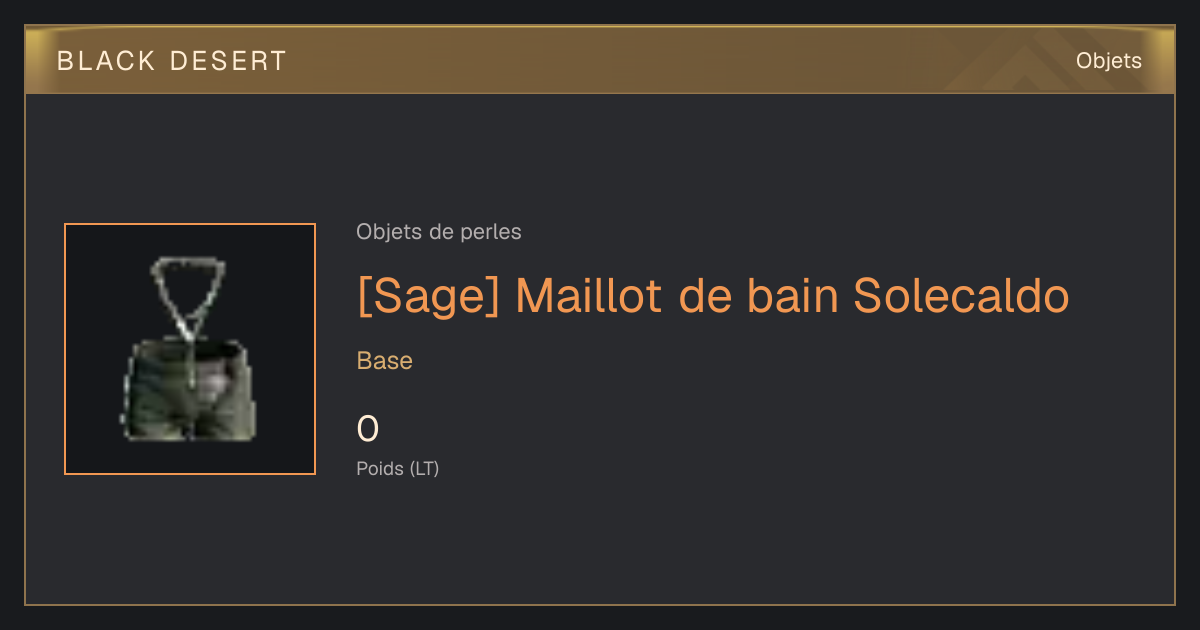Select the word BLACK in the header

point(106,61)
